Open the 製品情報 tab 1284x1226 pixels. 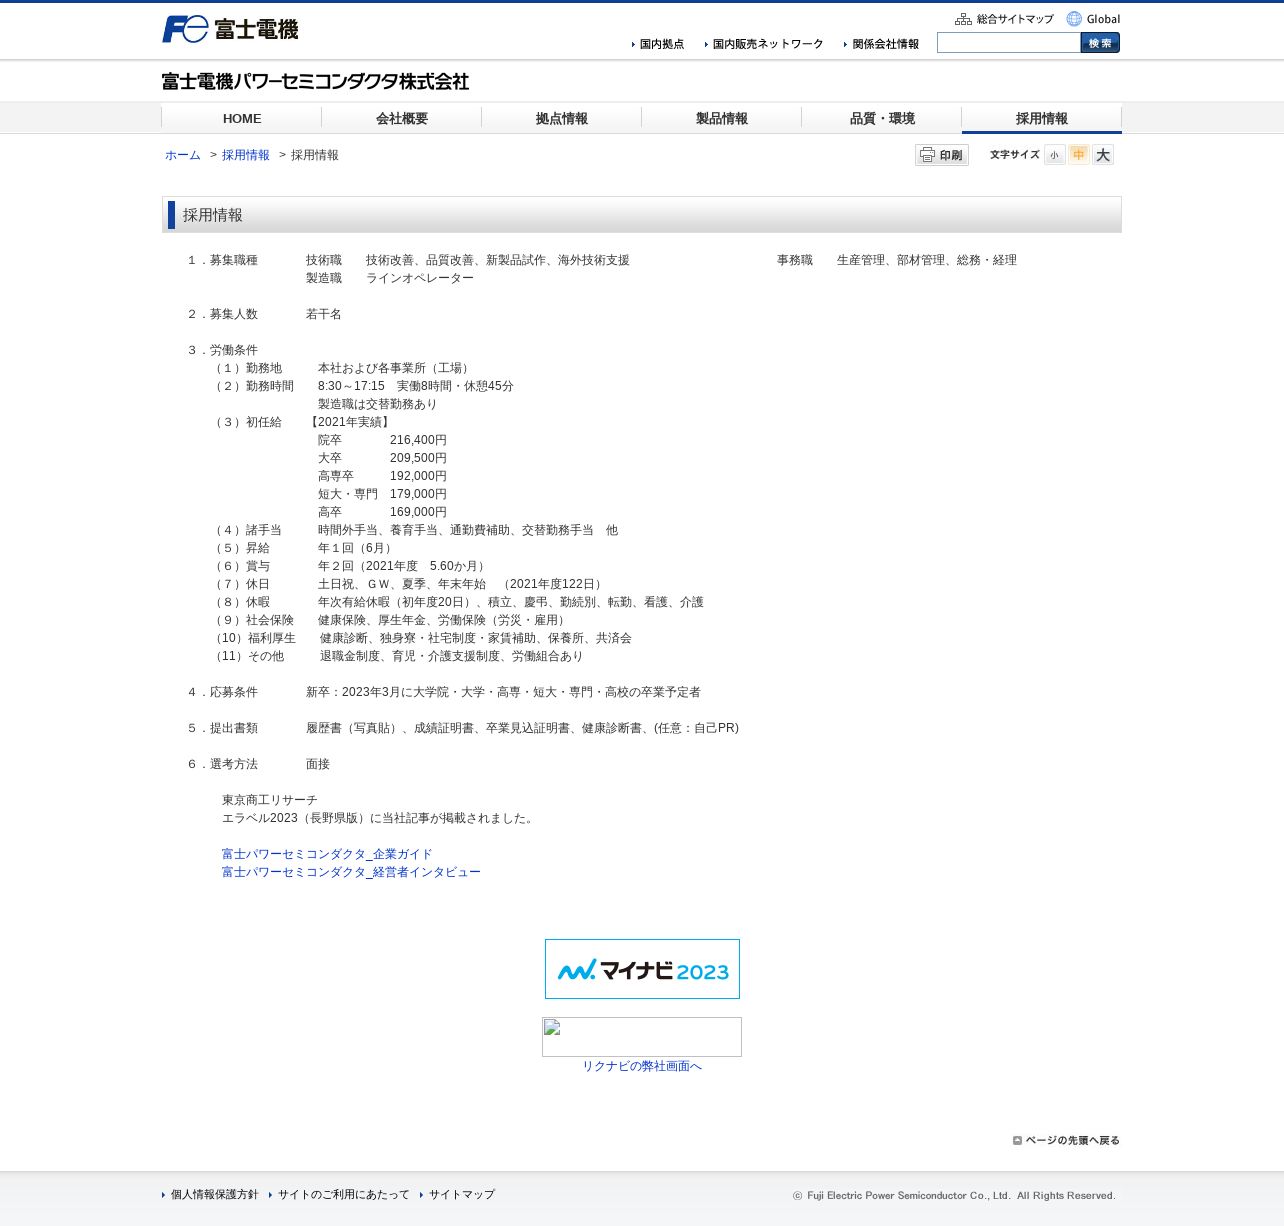pos(722,118)
